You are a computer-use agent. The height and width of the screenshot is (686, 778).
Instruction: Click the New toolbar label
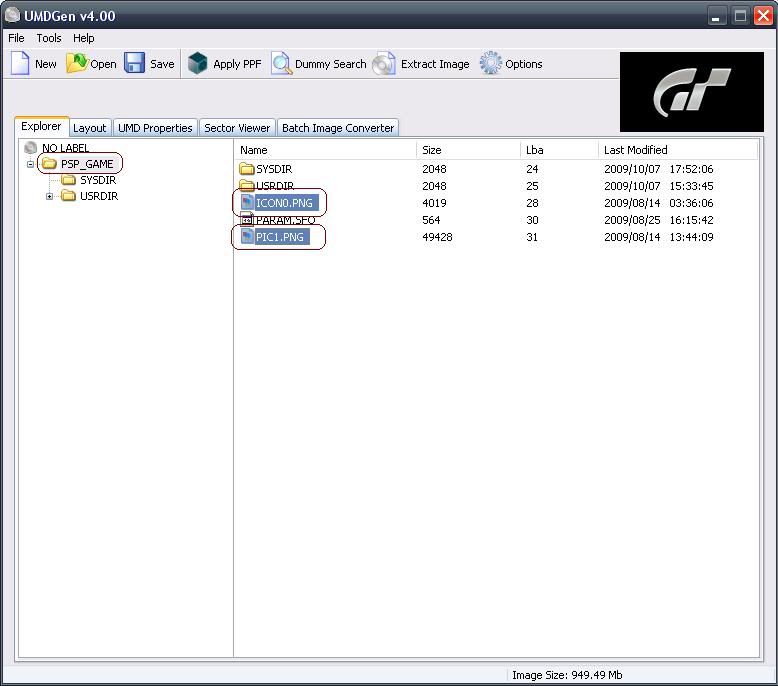pos(46,64)
